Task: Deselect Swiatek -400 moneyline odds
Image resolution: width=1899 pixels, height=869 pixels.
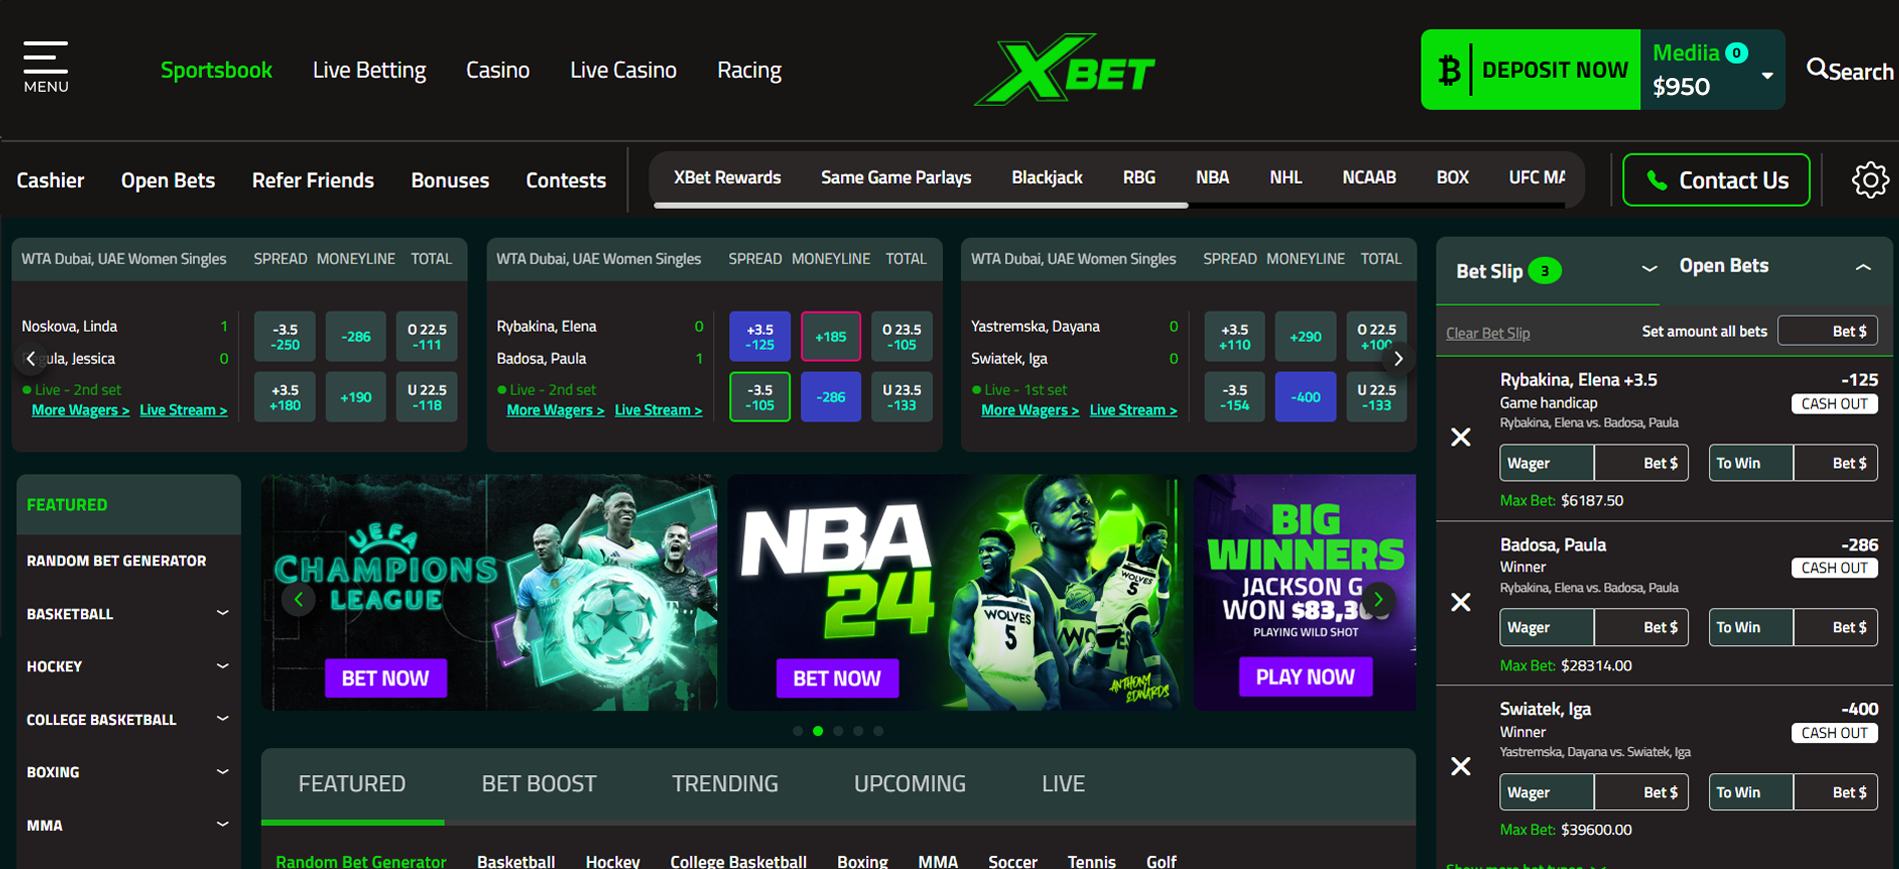Action: point(1305,397)
